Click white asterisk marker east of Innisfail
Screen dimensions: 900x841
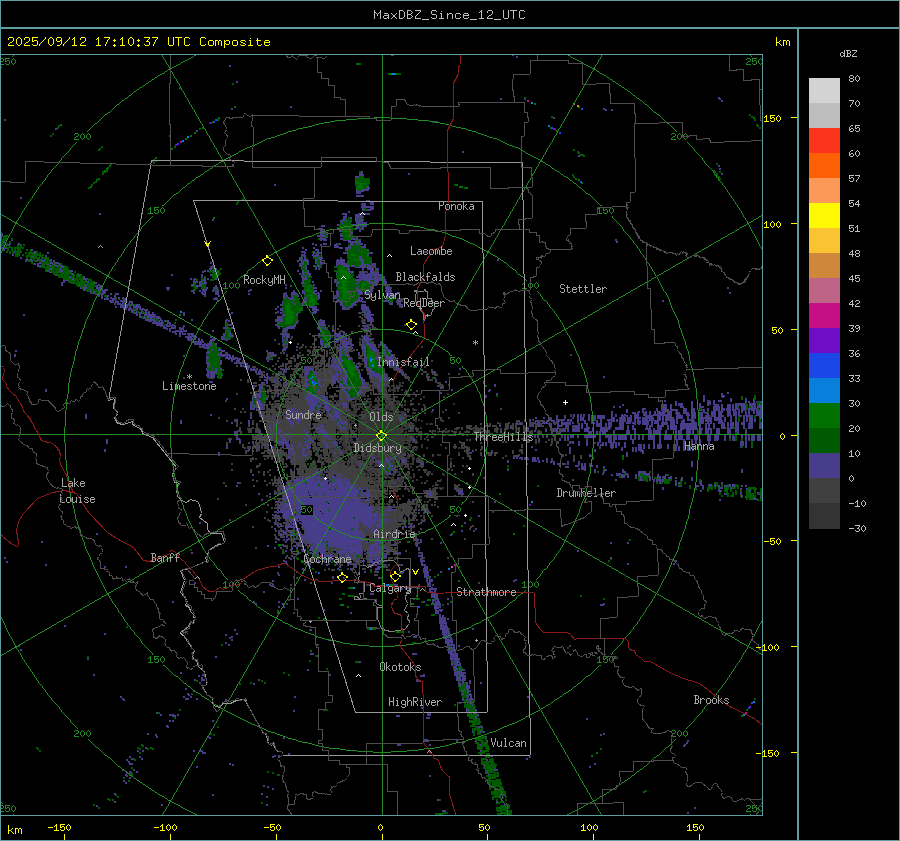(475, 343)
